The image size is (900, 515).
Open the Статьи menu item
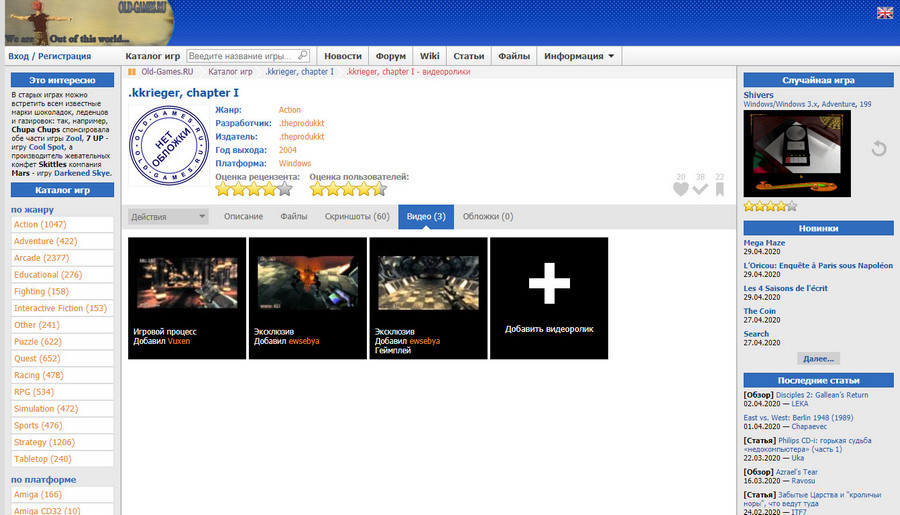(x=468, y=56)
